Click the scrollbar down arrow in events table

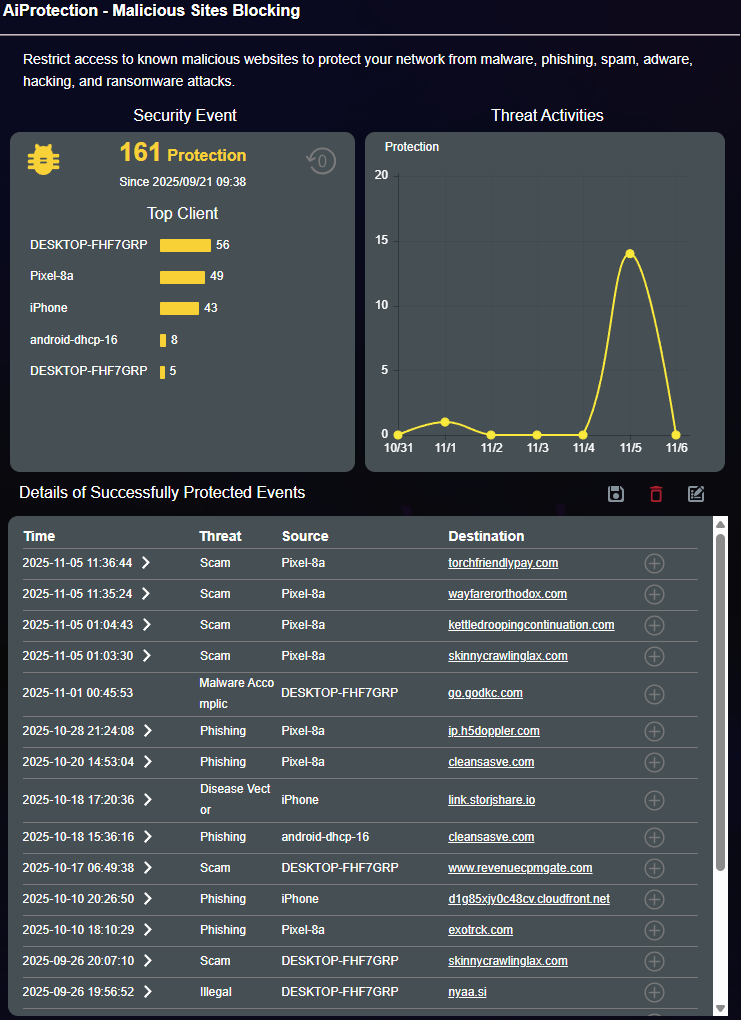[720, 1007]
